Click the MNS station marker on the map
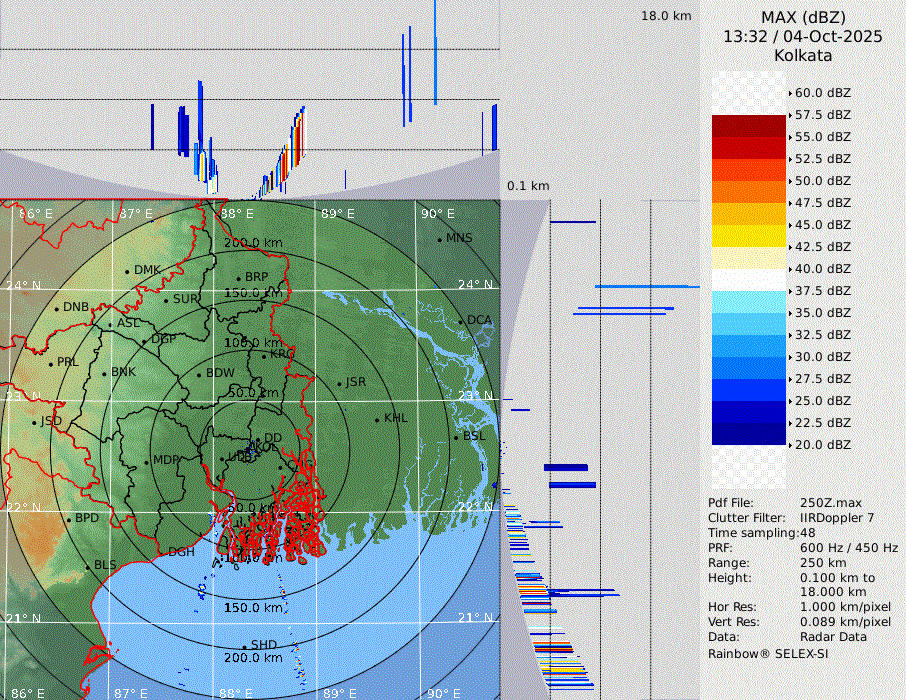The image size is (906, 700). [x=439, y=239]
